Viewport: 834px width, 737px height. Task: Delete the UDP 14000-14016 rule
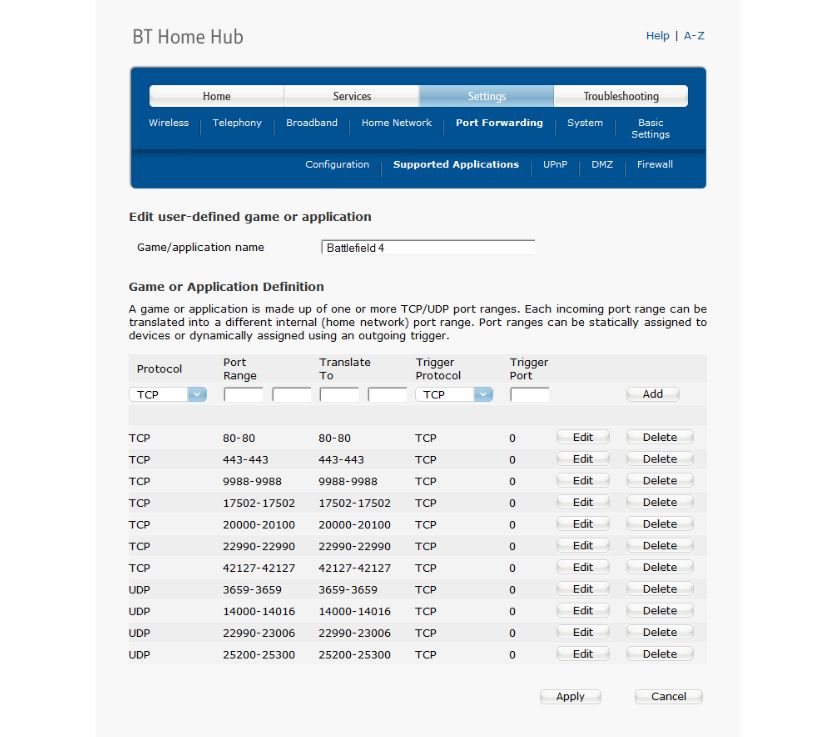tap(660, 610)
